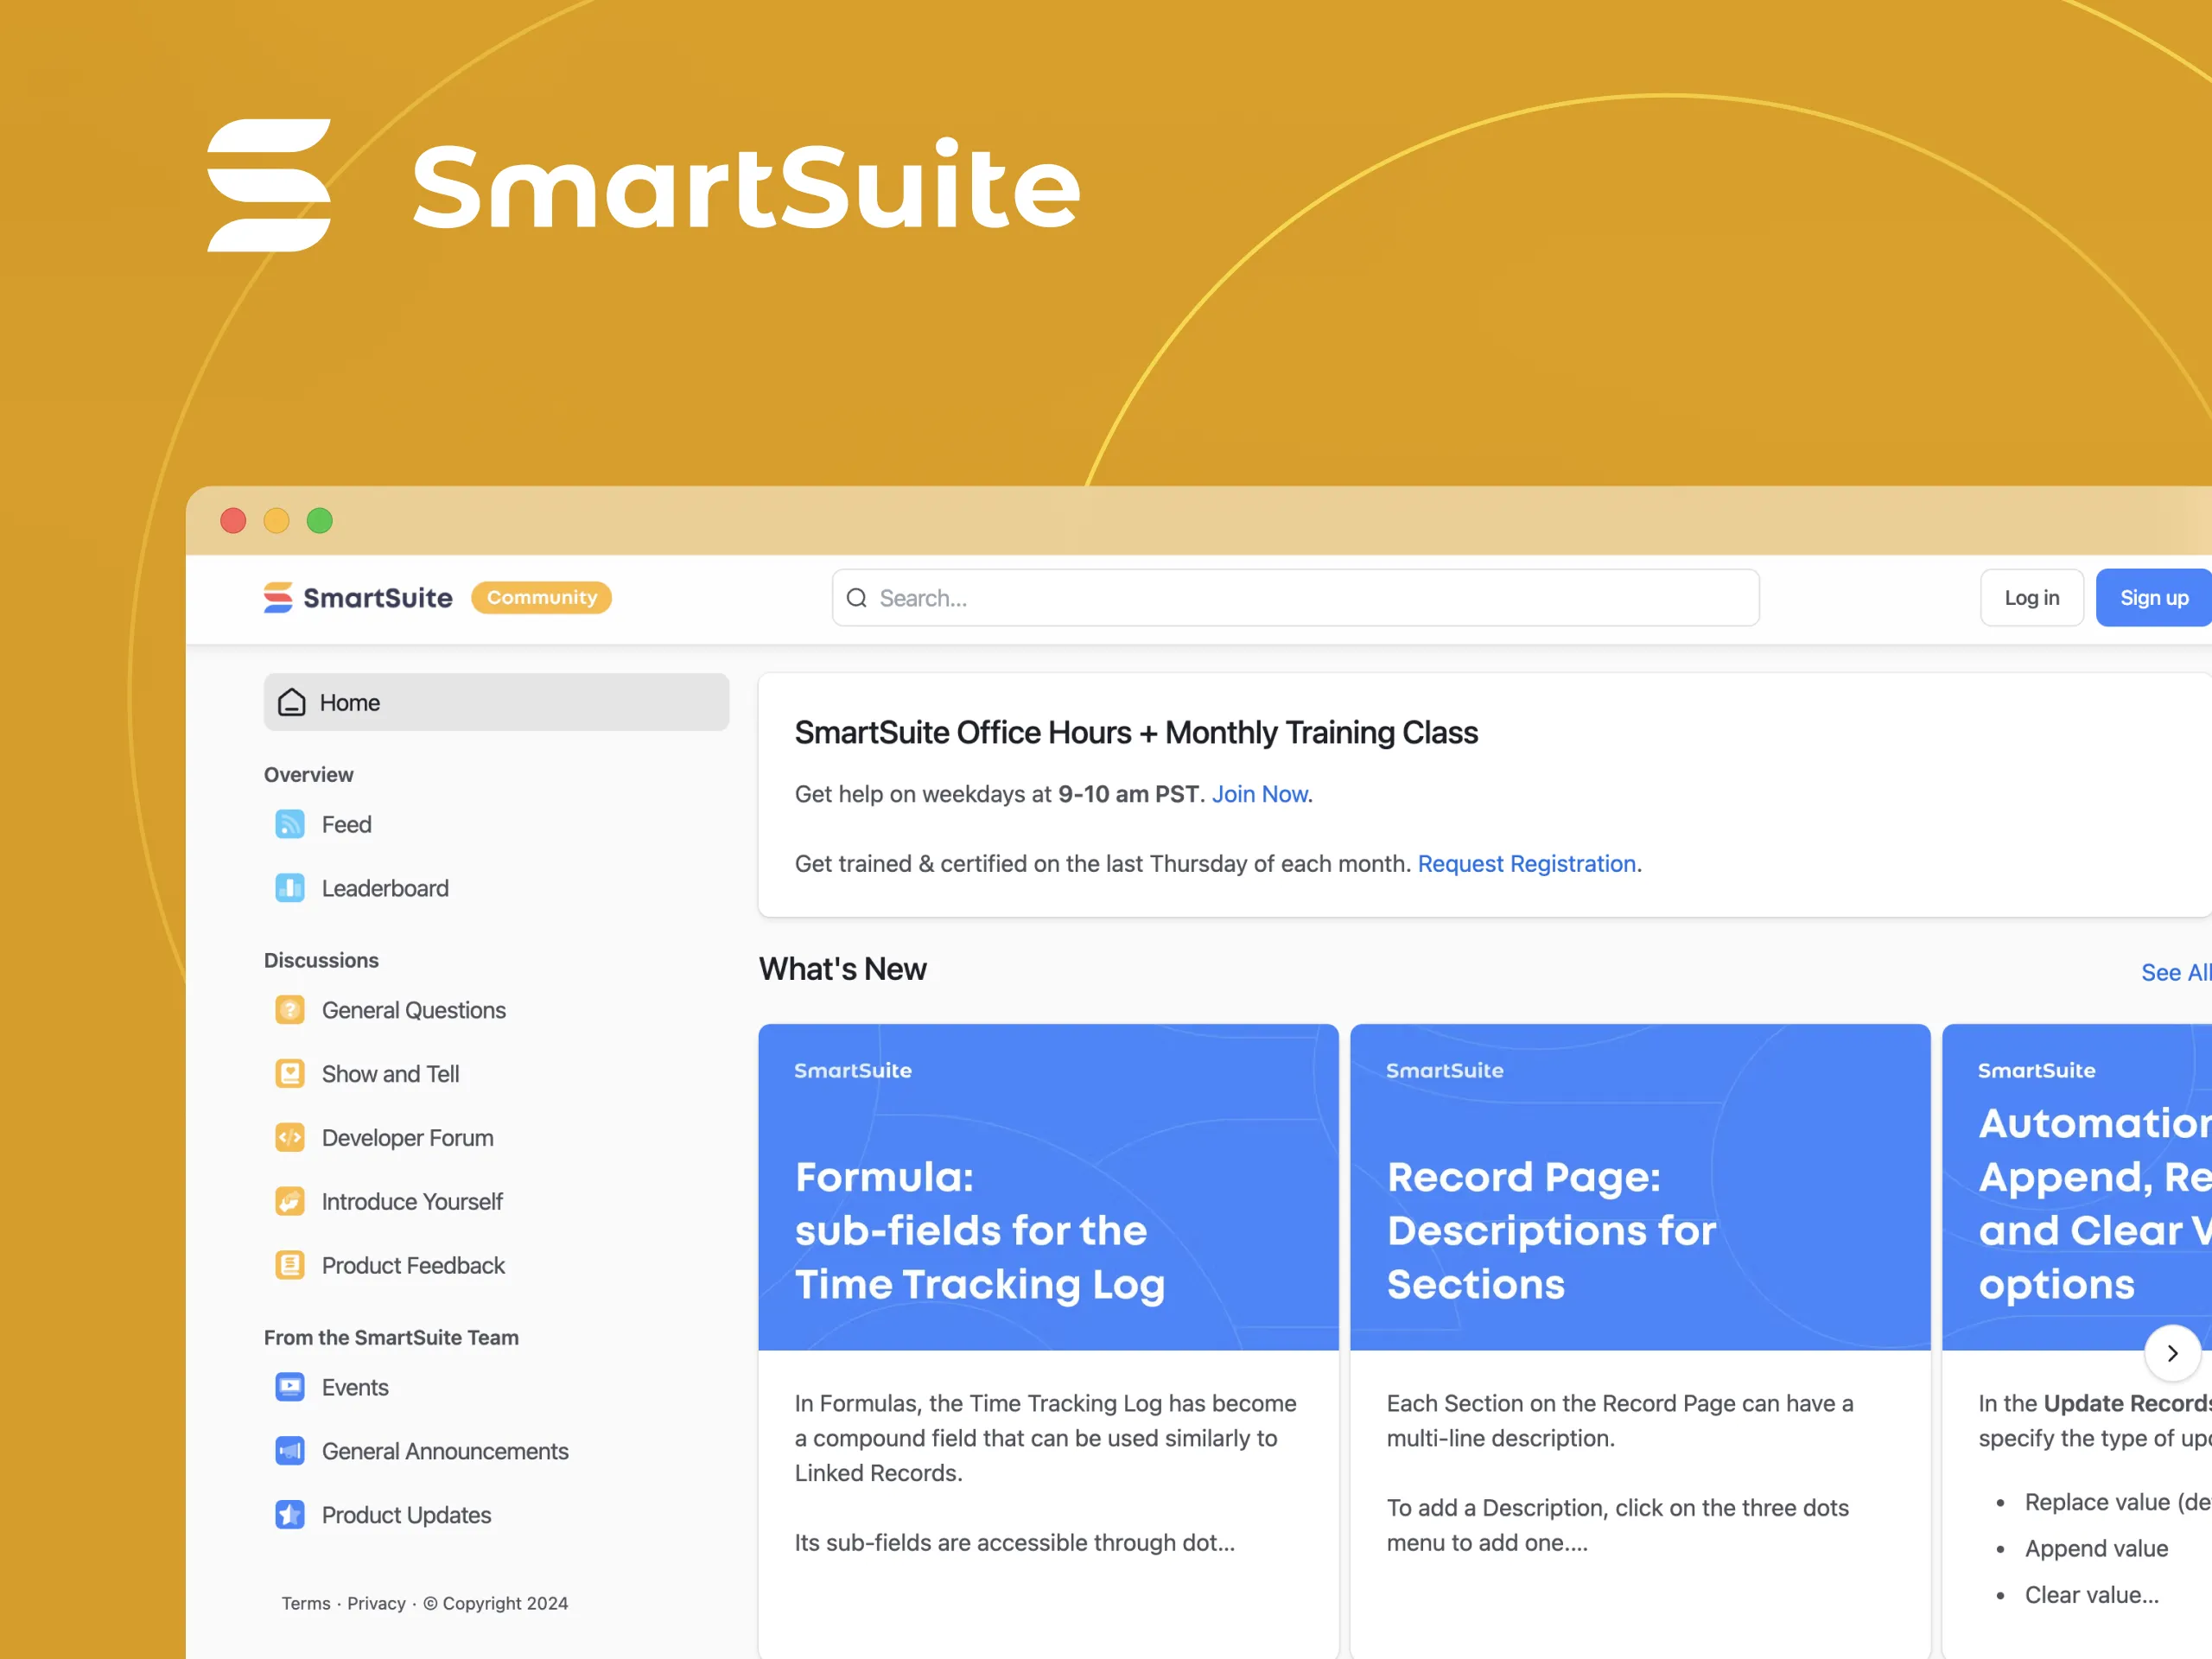
Task: Advance What's New carousel with right arrow
Action: (2172, 1353)
